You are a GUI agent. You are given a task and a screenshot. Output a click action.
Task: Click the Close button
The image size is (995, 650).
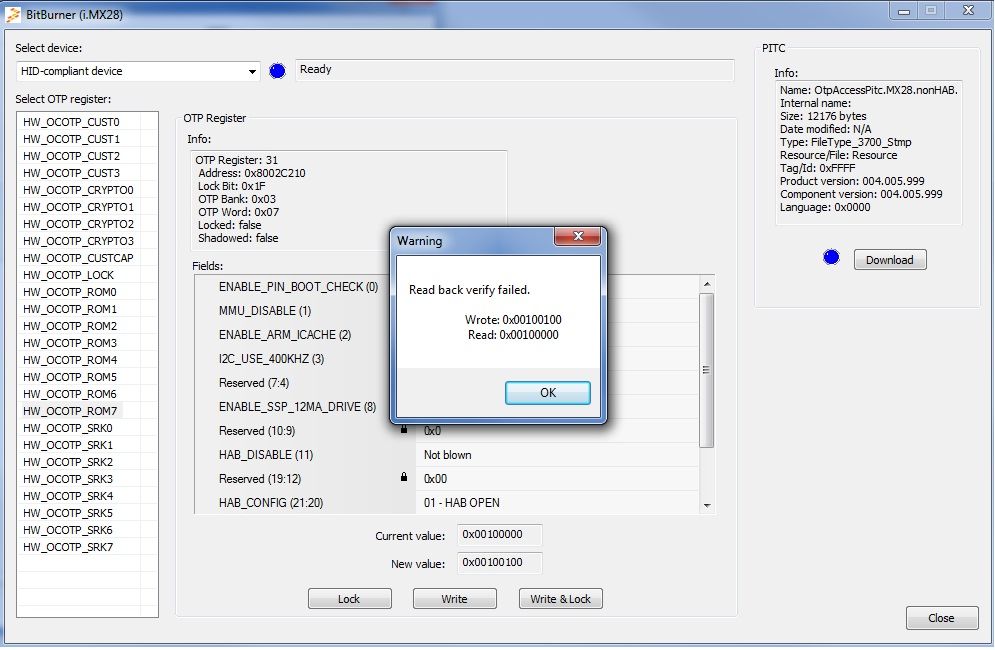[x=942, y=618]
